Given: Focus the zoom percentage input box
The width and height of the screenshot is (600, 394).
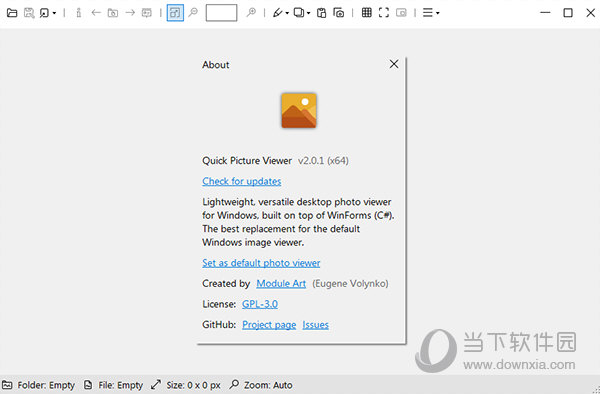Looking at the screenshot, I should [x=221, y=13].
